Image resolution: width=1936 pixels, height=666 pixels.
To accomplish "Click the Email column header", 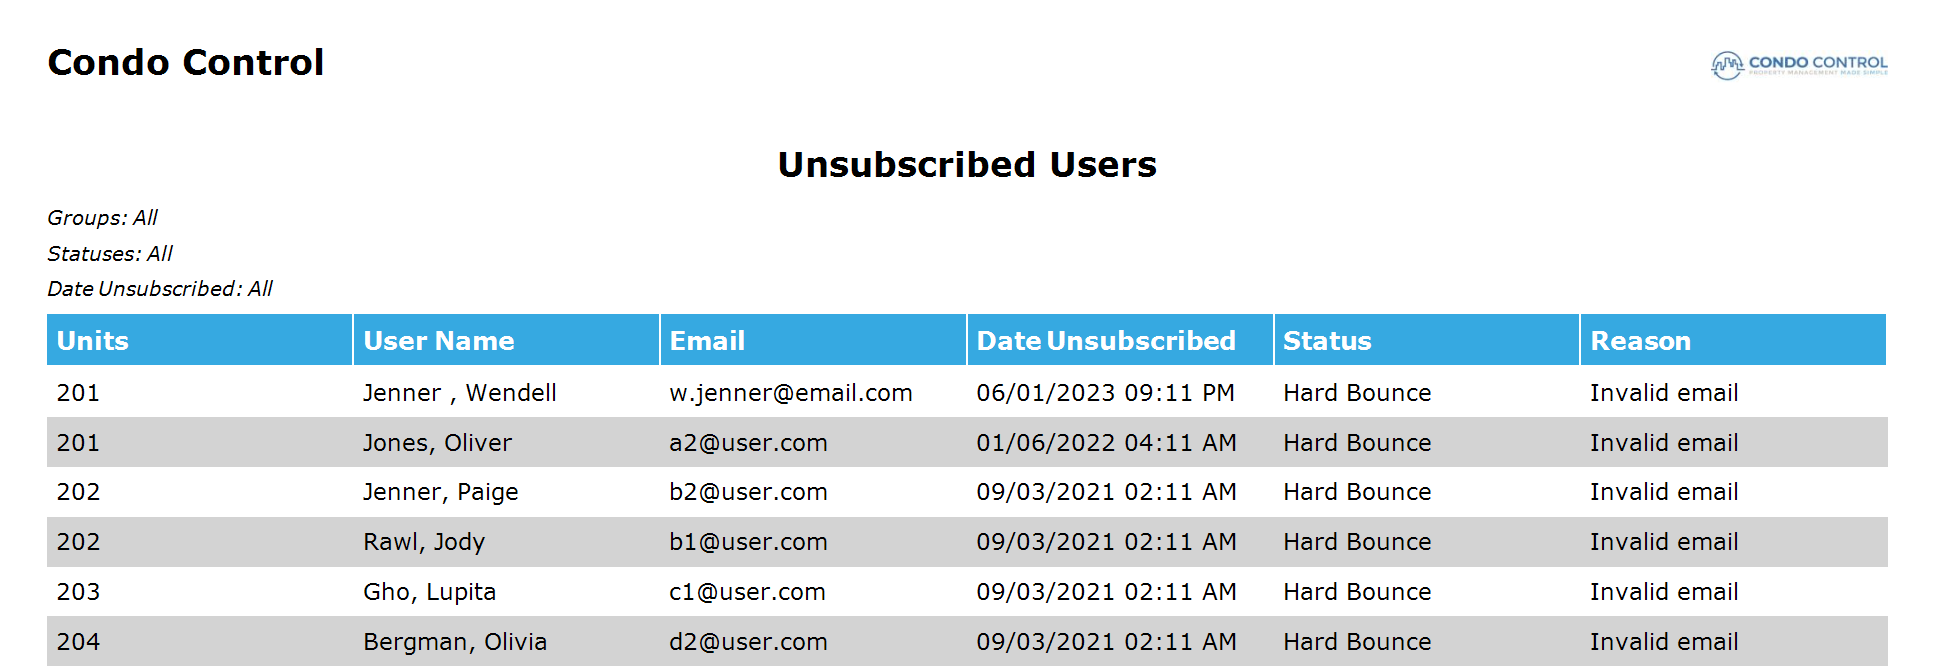I will tap(813, 340).
